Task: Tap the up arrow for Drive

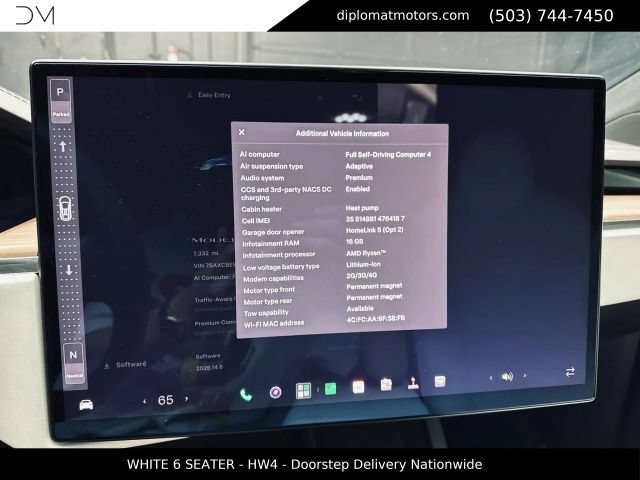Action: coord(63,146)
